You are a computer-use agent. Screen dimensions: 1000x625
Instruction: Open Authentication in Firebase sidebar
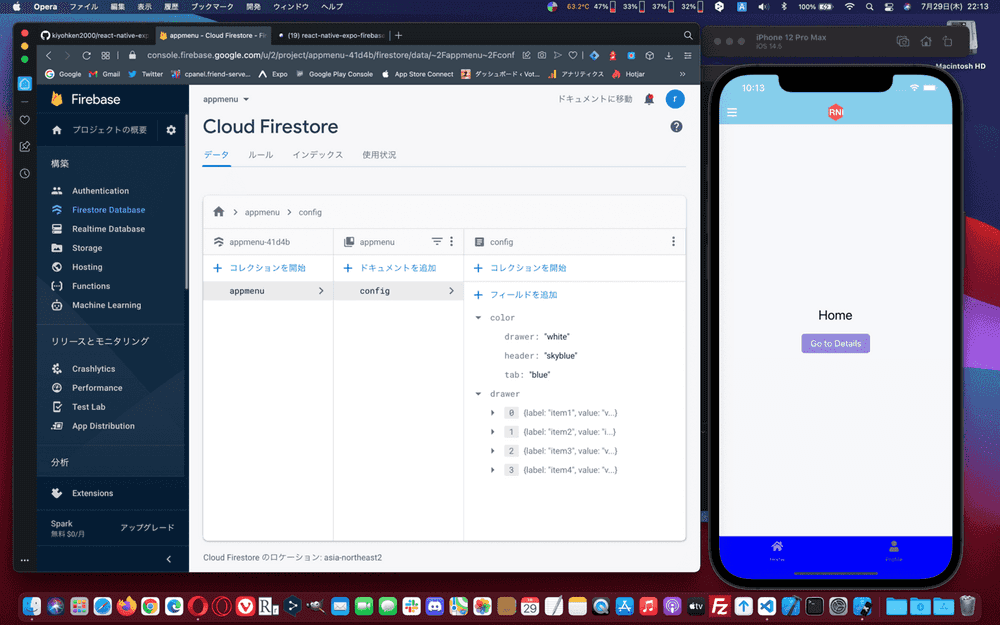pyautogui.click(x=100, y=191)
